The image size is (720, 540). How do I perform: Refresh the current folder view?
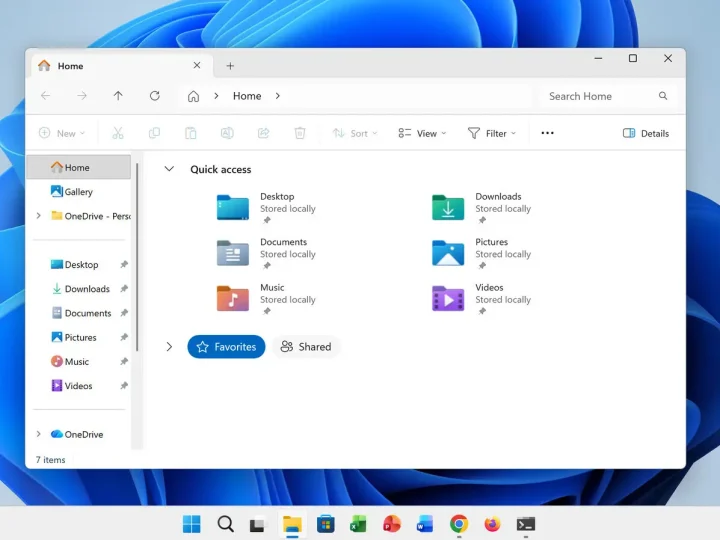tap(155, 96)
